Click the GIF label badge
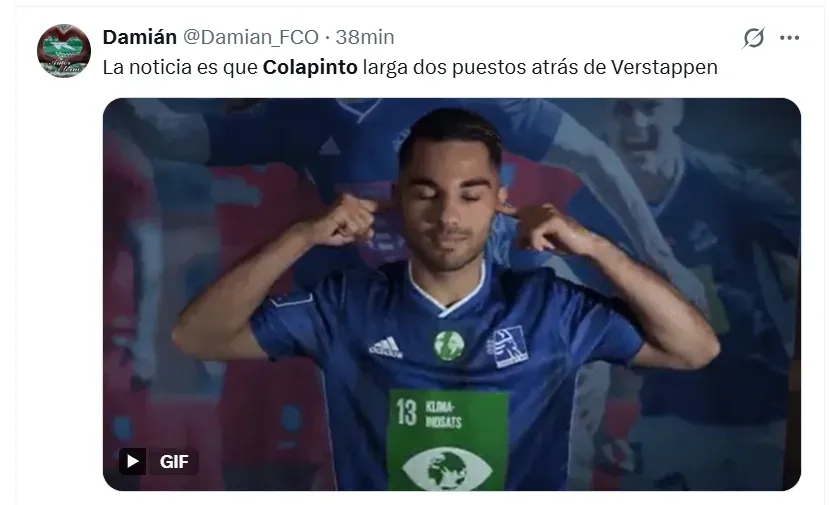Viewport: 830px width, 505px height. click(174, 462)
